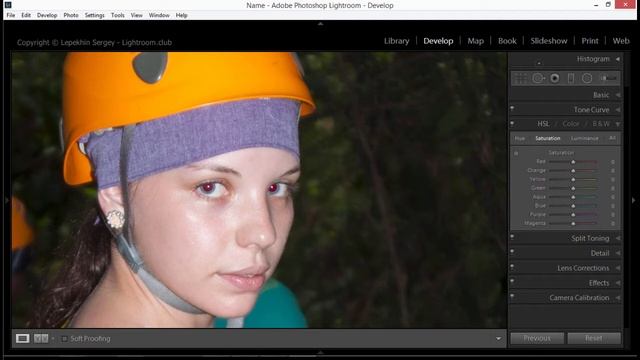Expand the Camera Calibration panel triangle
Image resolution: width=640 pixels, height=360 pixels.
pyautogui.click(x=618, y=298)
